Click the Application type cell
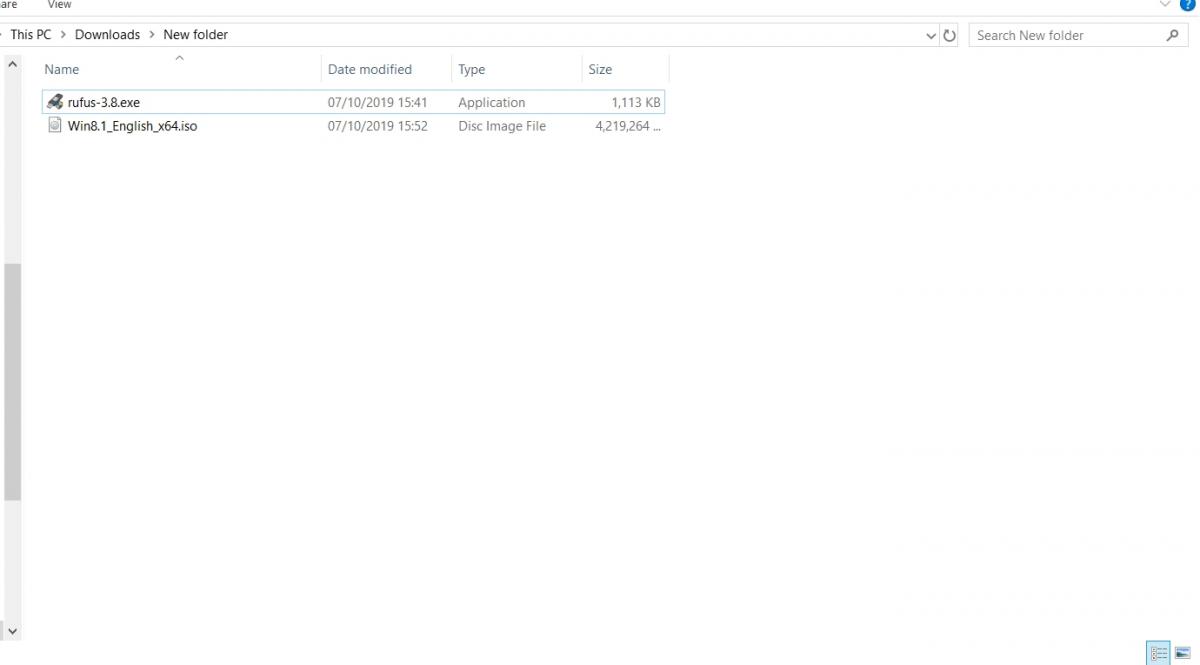 [492, 102]
